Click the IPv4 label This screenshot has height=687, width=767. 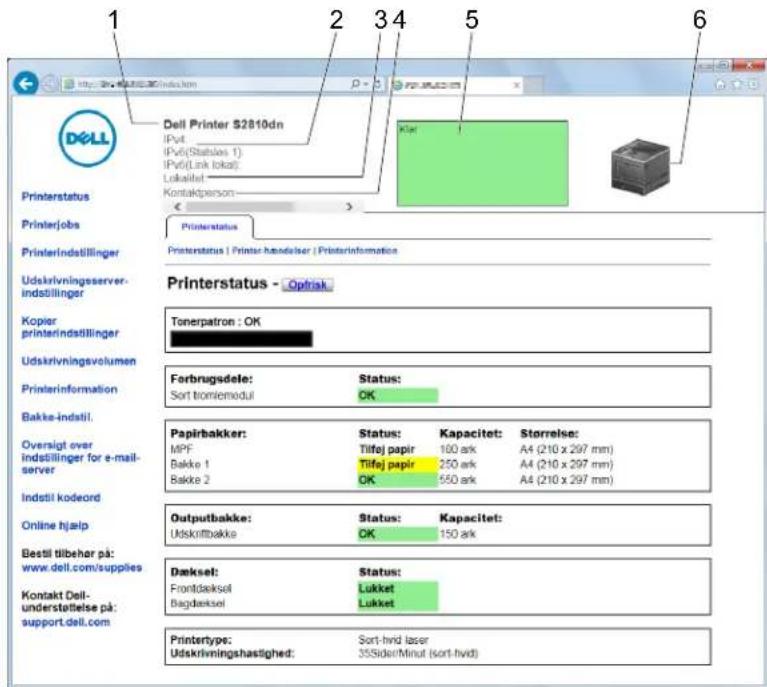[x=174, y=139]
